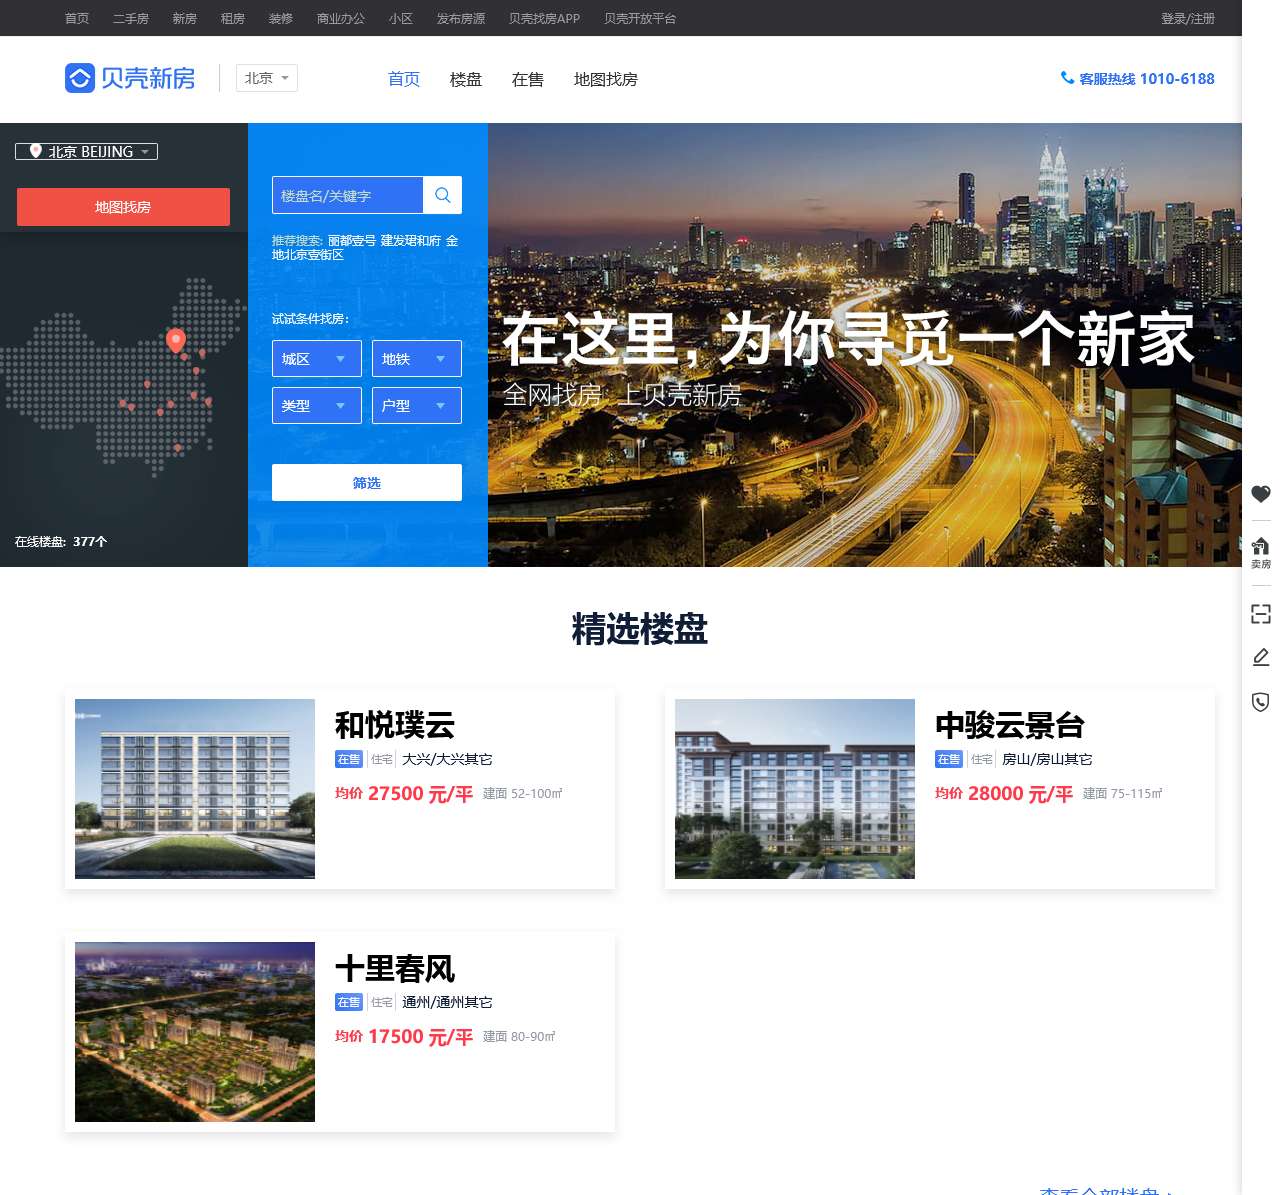Viewport: 1280px width, 1195px height.
Task: Click 首页 in the dark top bar
Action: [77, 18]
